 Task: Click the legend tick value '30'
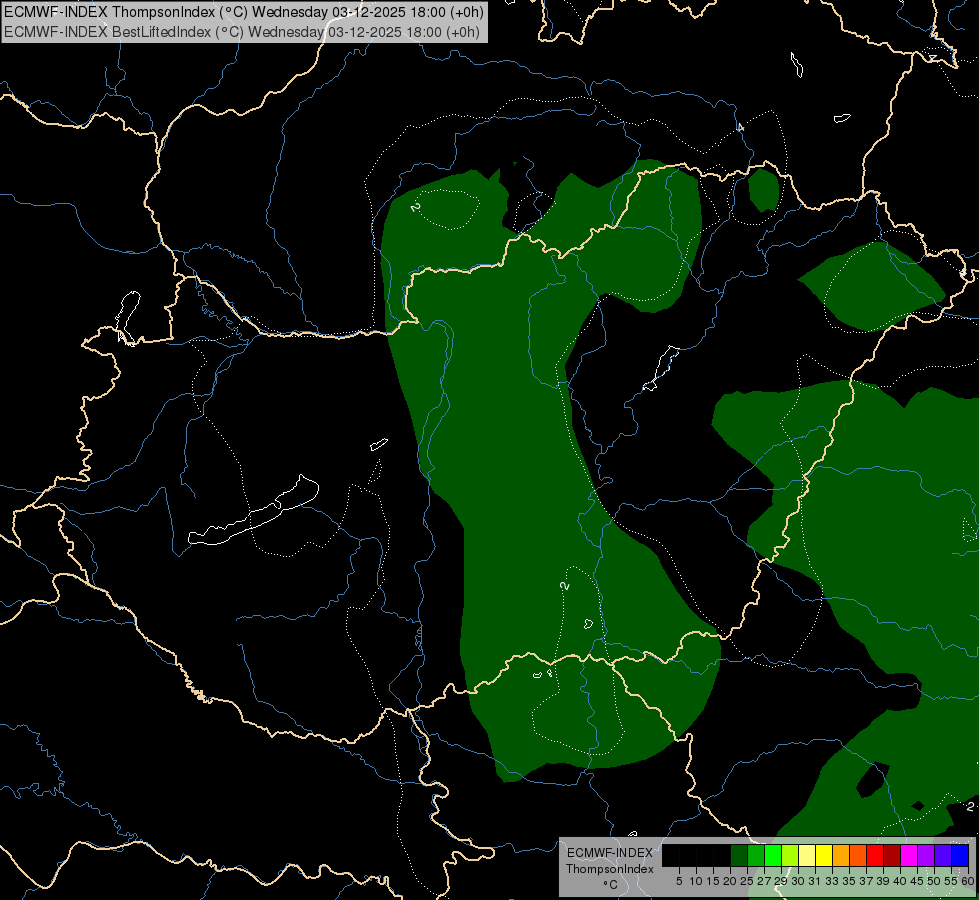coord(798,881)
